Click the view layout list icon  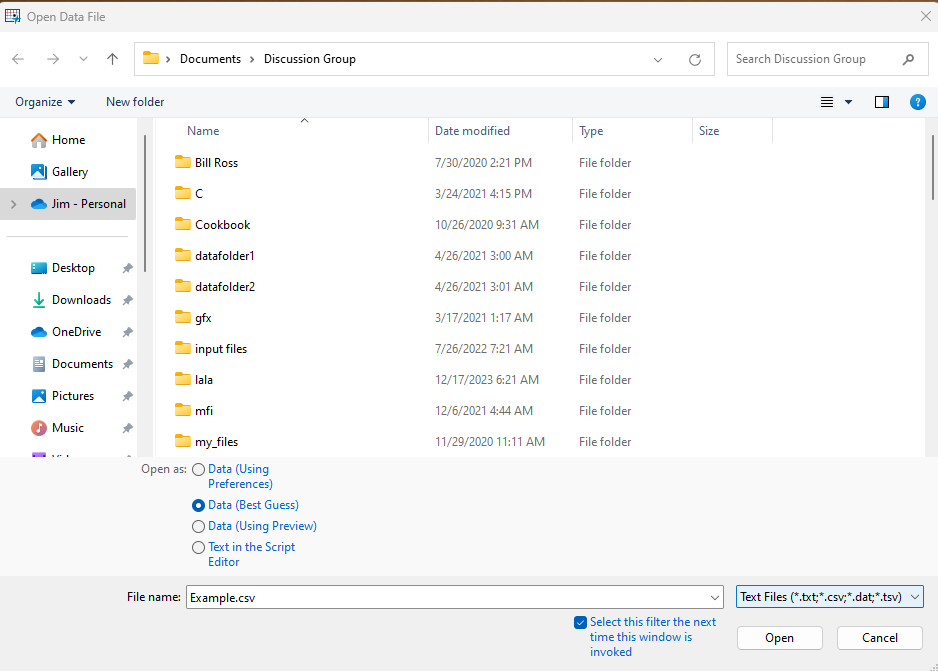(827, 102)
